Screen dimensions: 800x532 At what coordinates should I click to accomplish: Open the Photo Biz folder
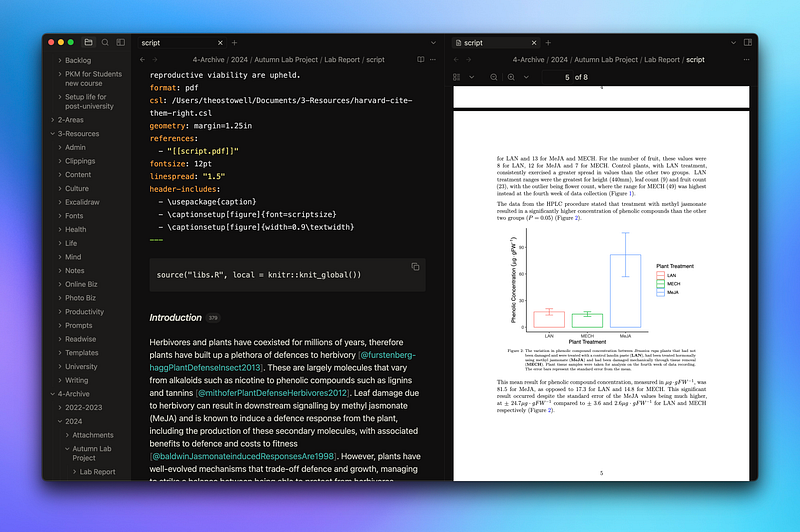click(x=80, y=298)
